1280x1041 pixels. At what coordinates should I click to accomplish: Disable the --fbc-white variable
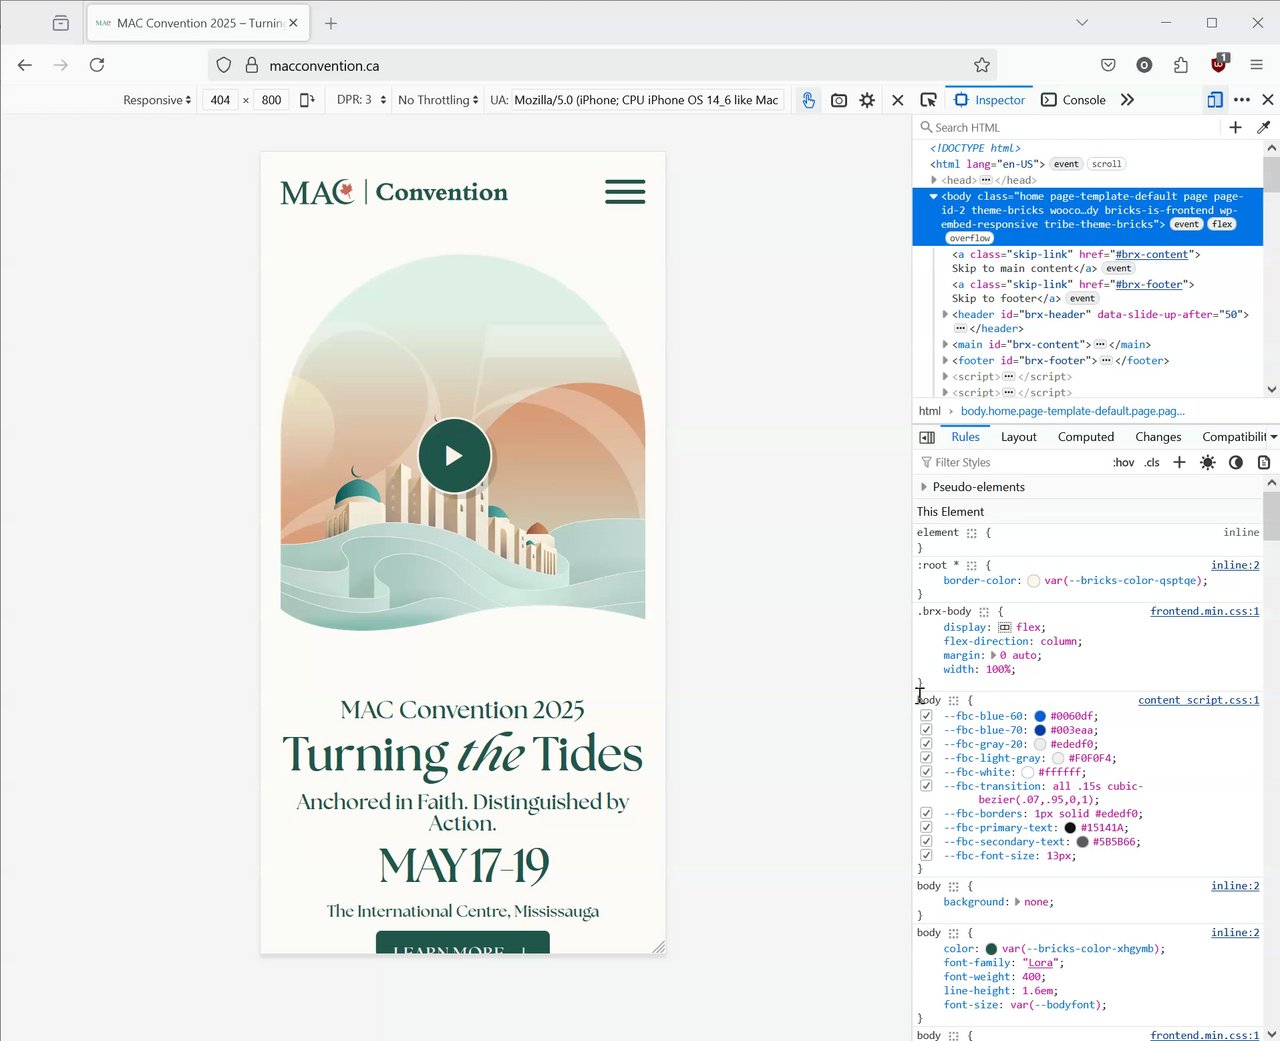tap(926, 772)
